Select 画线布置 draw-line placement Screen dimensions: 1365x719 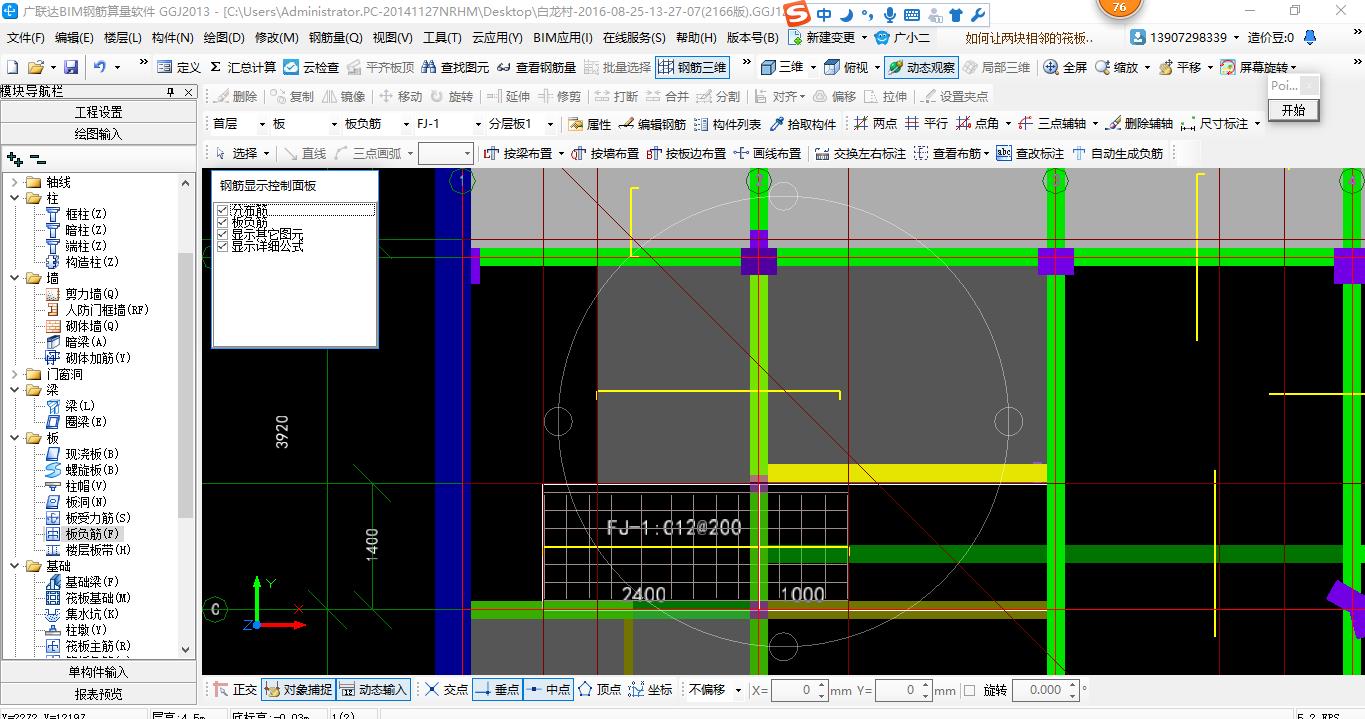click(767, 153)
